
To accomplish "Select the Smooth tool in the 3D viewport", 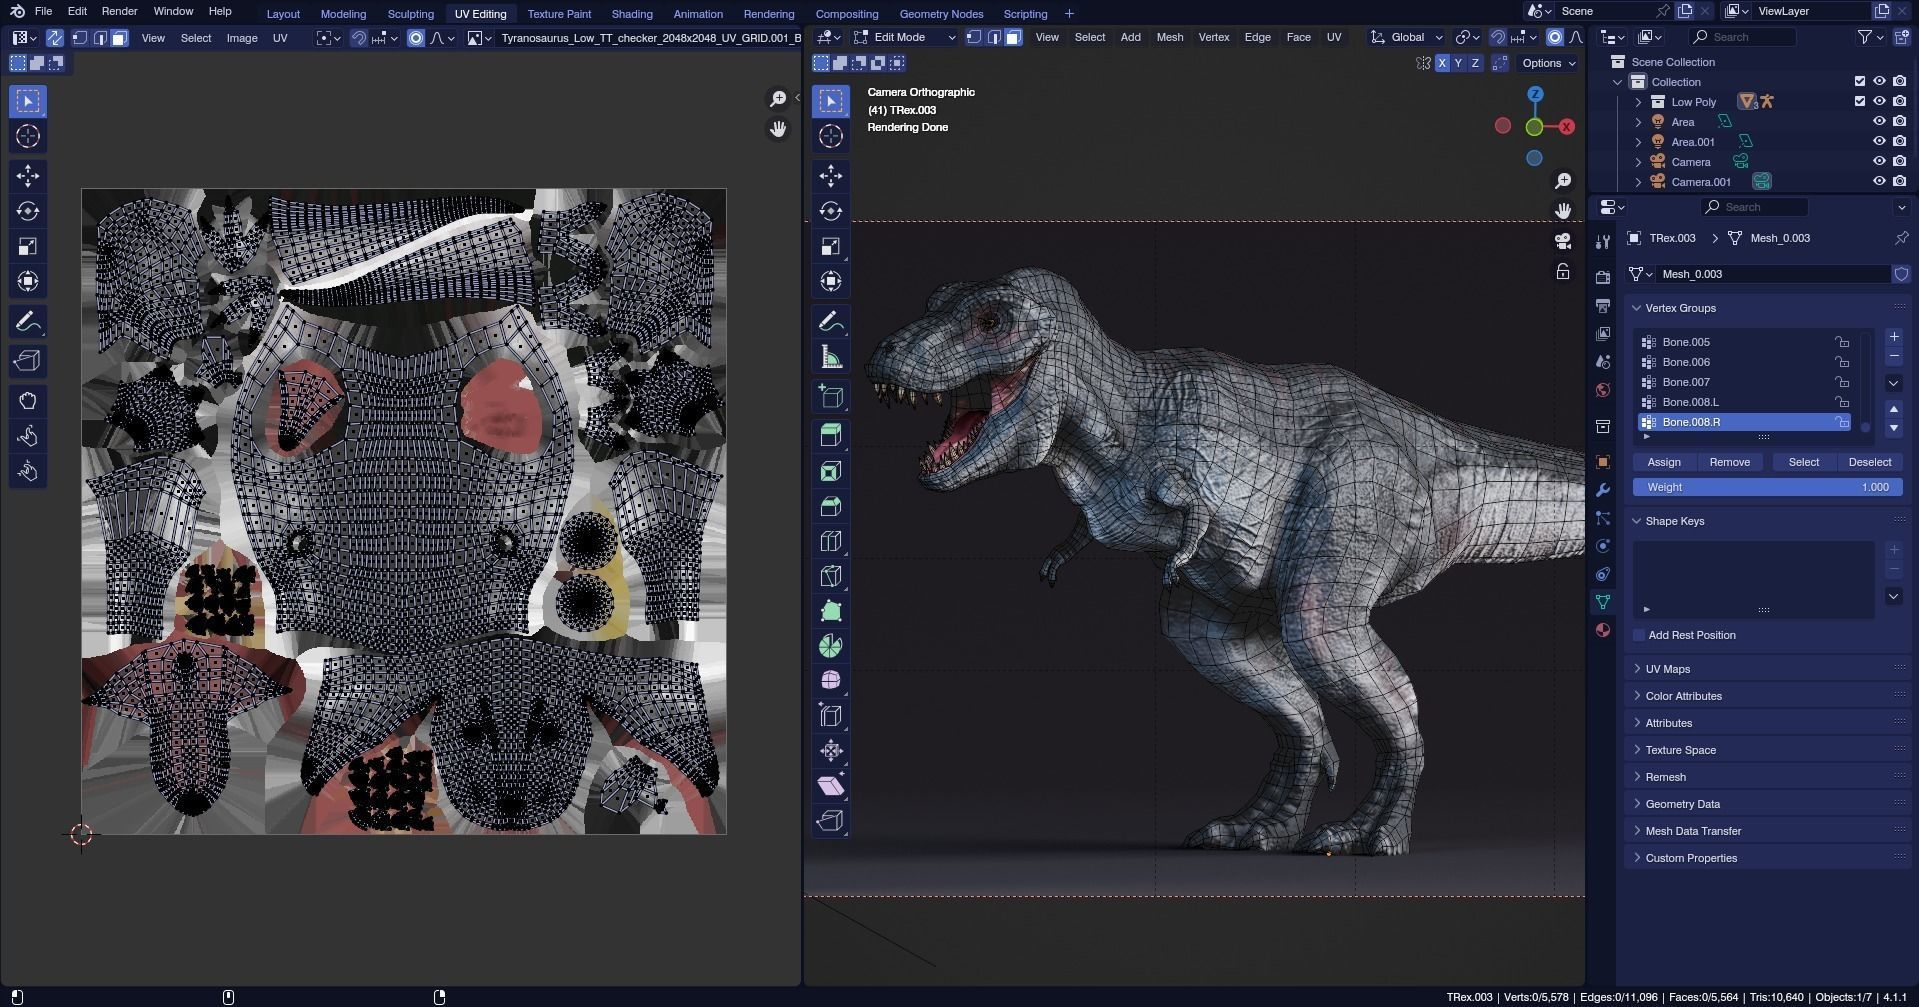I will click(831, 681).
